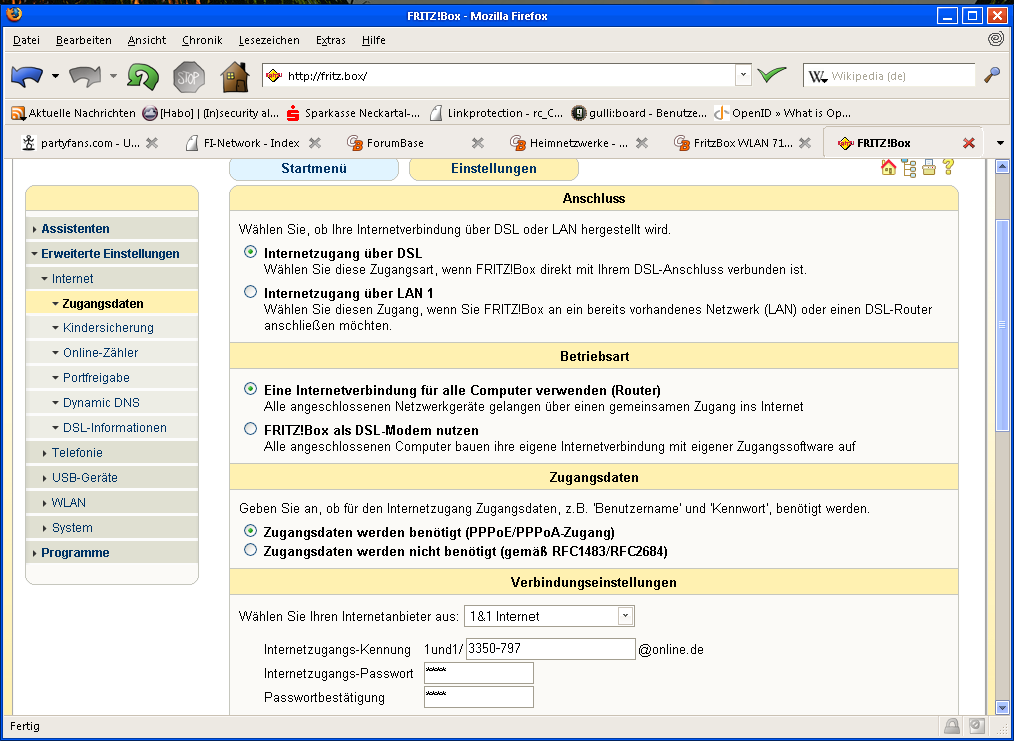Select Zugangsdaten werden nicht benötigt radio
The height and width of the screenshot is (741, 1014).
tap(250, 550)
